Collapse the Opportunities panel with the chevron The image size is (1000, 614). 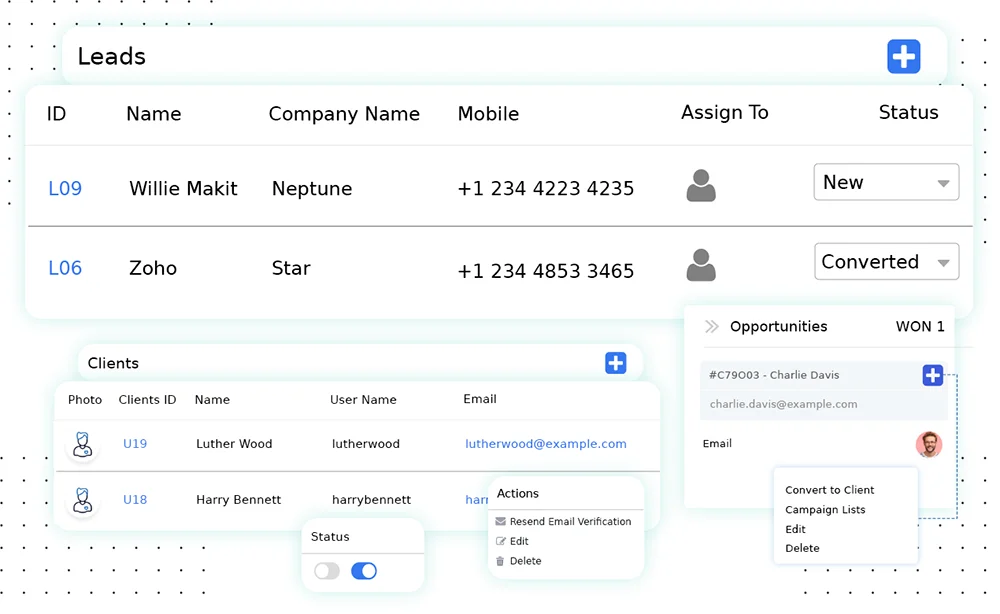pos(711,326)
